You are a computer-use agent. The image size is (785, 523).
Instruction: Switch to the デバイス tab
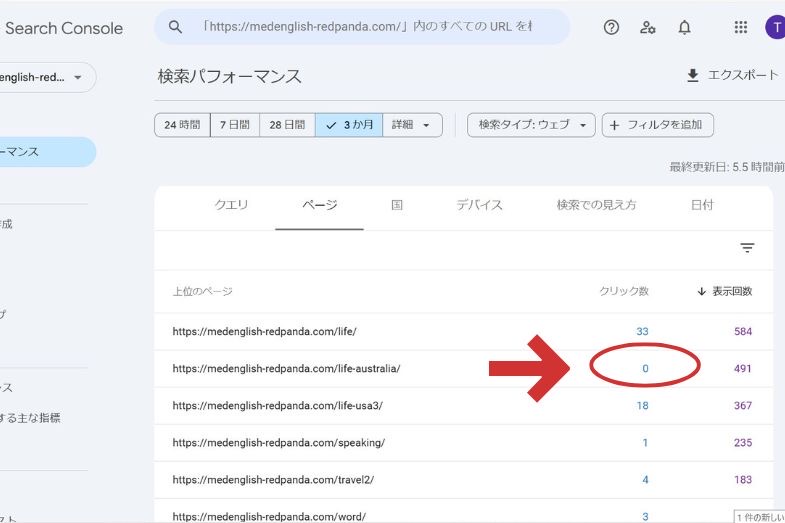pyautogui.click(x=479, y=205)
